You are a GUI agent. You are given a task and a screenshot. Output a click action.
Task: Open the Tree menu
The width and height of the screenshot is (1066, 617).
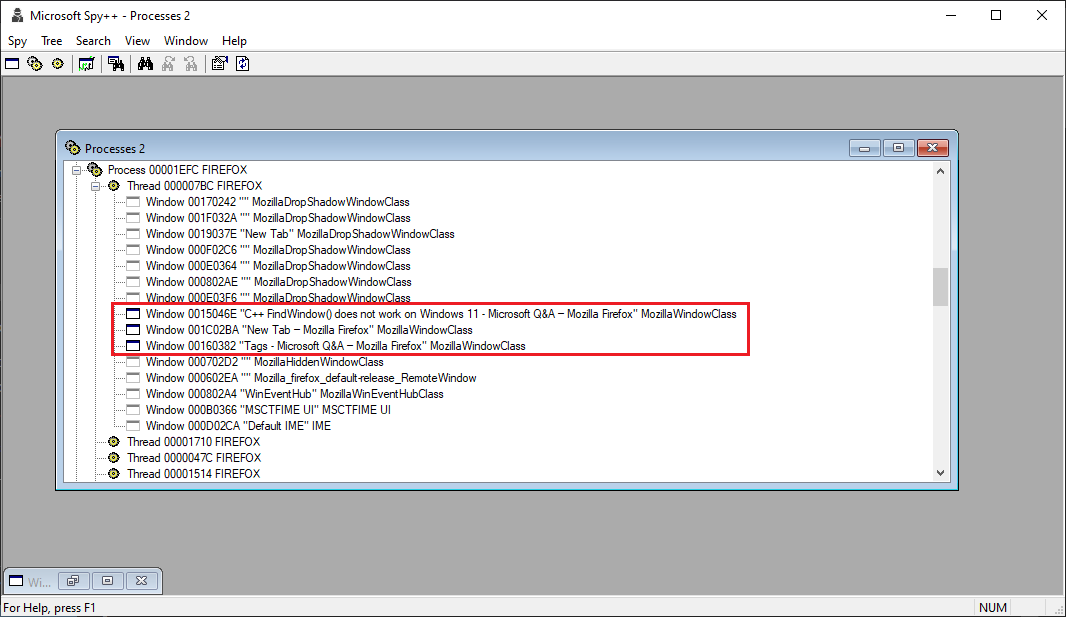click(51, 41)
